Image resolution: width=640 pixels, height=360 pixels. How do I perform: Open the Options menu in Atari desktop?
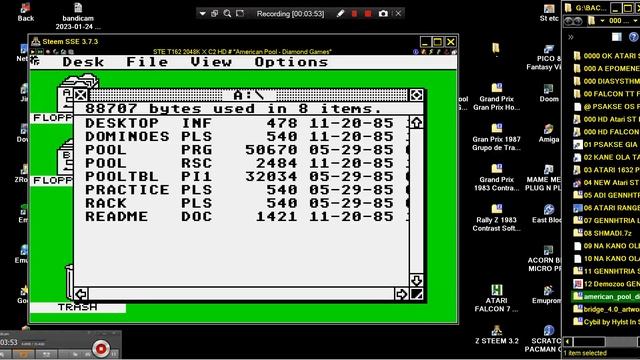tap(291, 62)
